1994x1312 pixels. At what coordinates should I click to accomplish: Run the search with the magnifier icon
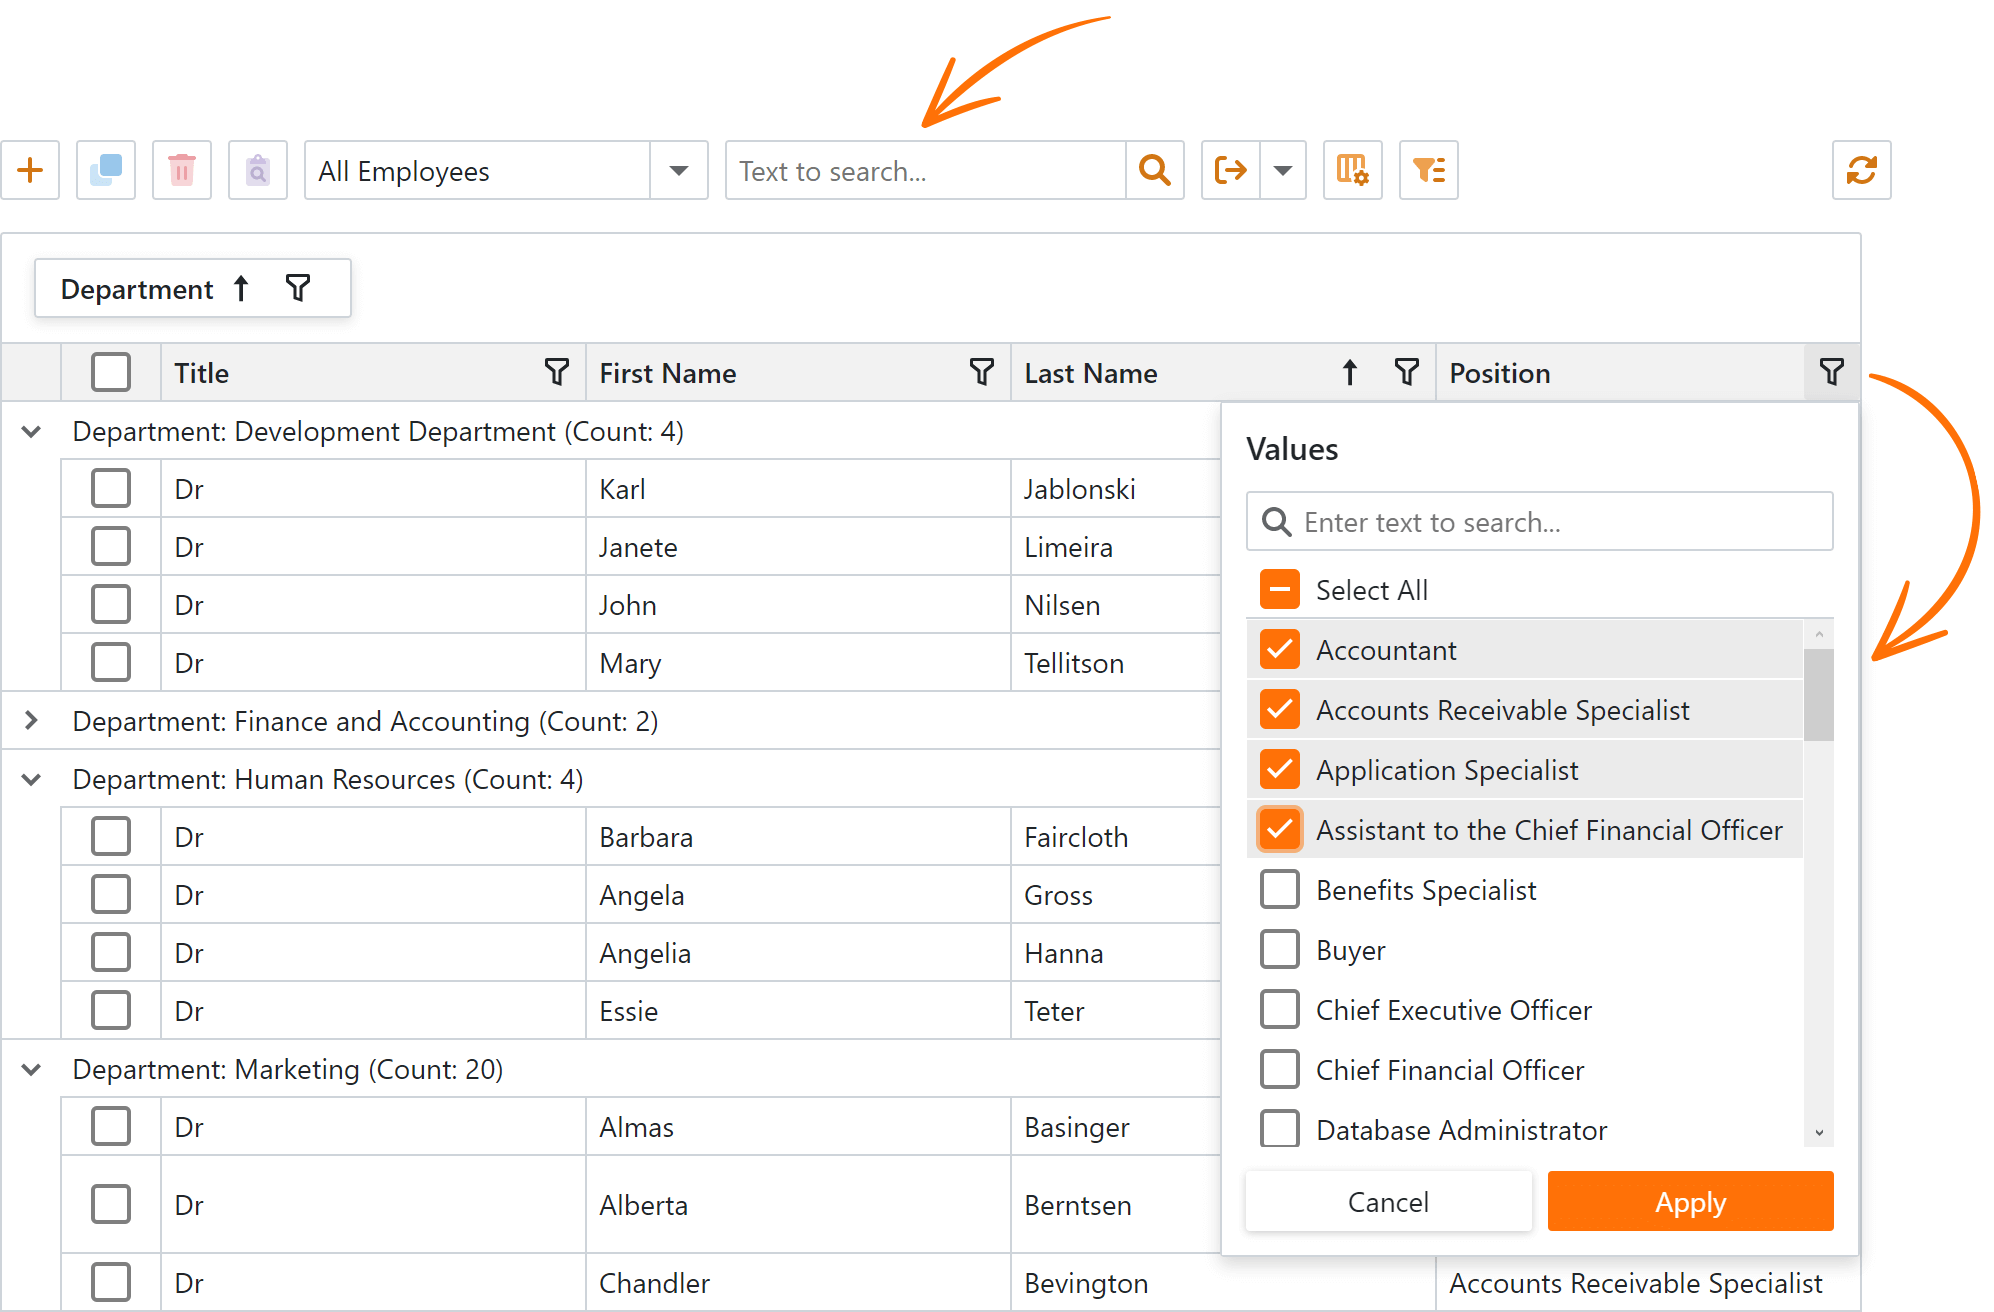point(1154,170)
